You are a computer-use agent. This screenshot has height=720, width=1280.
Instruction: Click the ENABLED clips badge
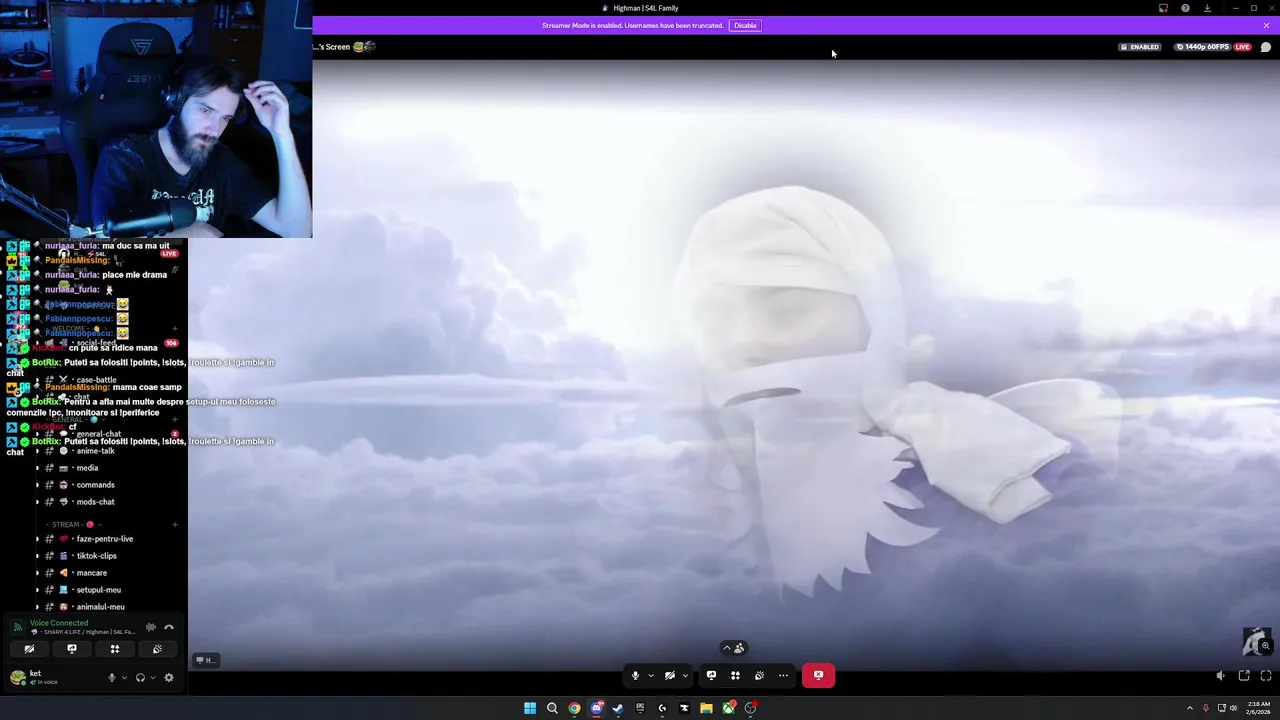point(1140,47)
